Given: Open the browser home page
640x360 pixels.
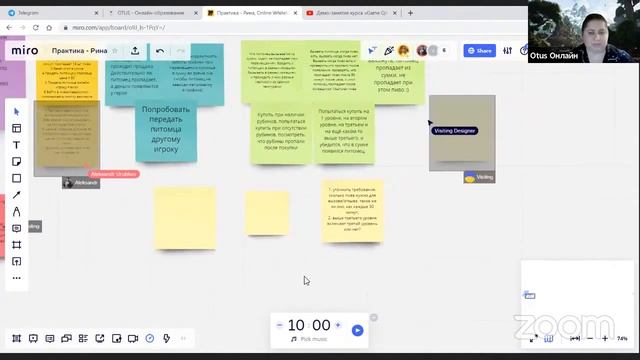Looking at the screenshot, I should click(49, 28).
